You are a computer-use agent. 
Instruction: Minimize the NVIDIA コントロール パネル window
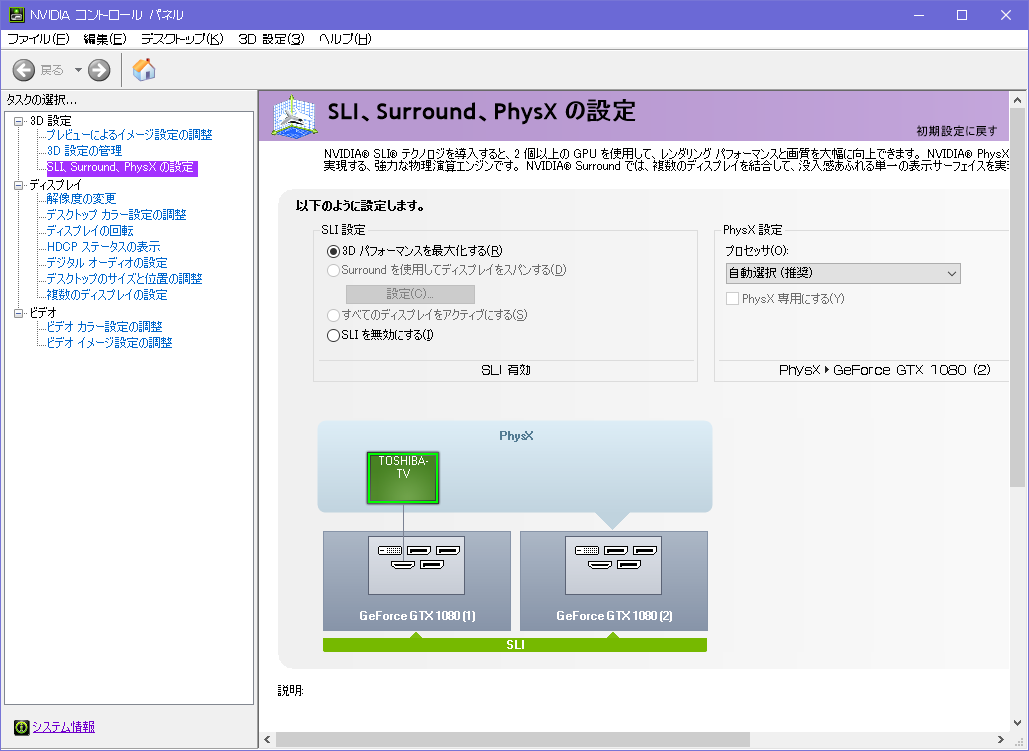[919, 14]
